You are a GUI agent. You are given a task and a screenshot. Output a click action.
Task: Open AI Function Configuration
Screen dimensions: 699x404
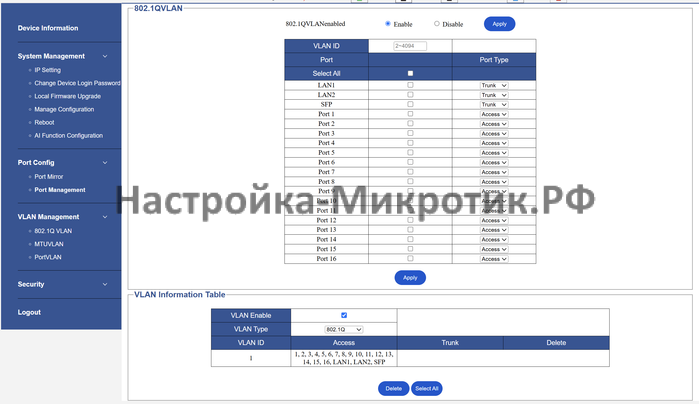coord(68,136)
